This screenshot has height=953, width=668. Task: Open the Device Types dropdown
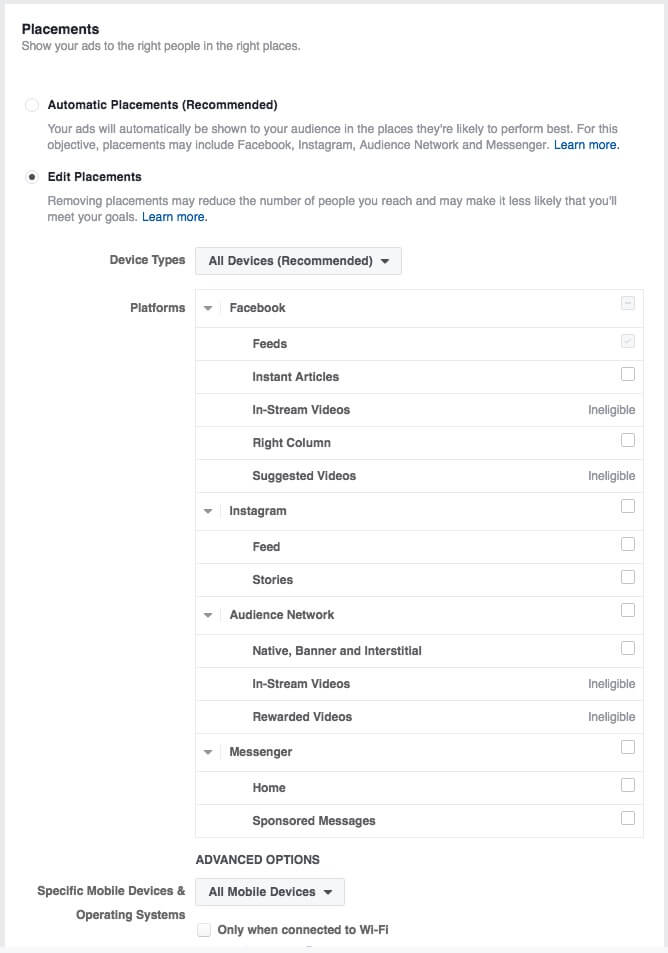click(x=298, y=261)
